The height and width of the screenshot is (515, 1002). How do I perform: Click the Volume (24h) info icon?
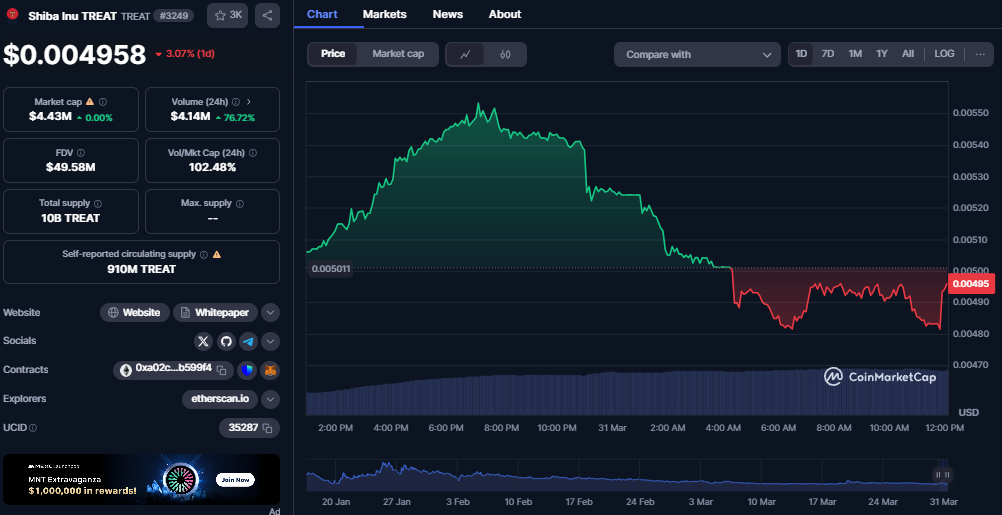coord(236,102)
